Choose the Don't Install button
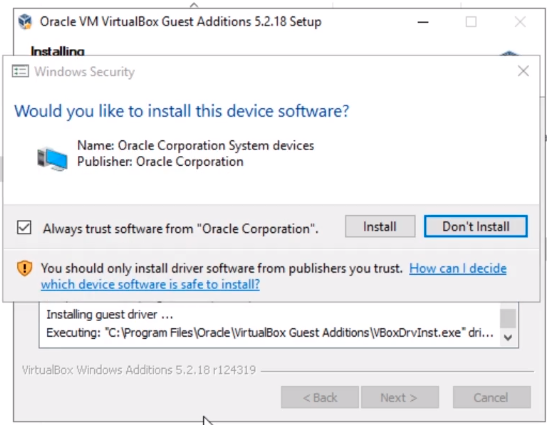 pos(475,226)
